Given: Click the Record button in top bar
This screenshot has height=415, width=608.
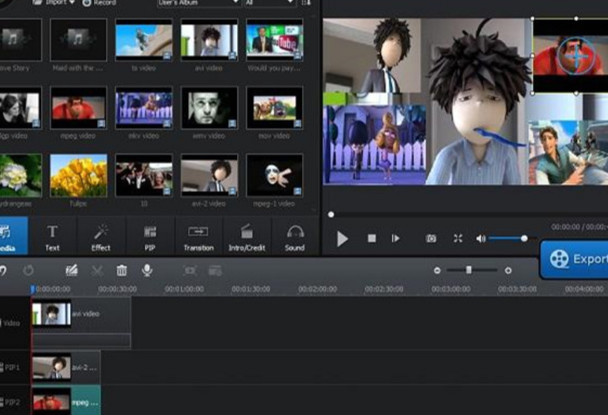Looking at the screenshot, I should pos(100,3).
